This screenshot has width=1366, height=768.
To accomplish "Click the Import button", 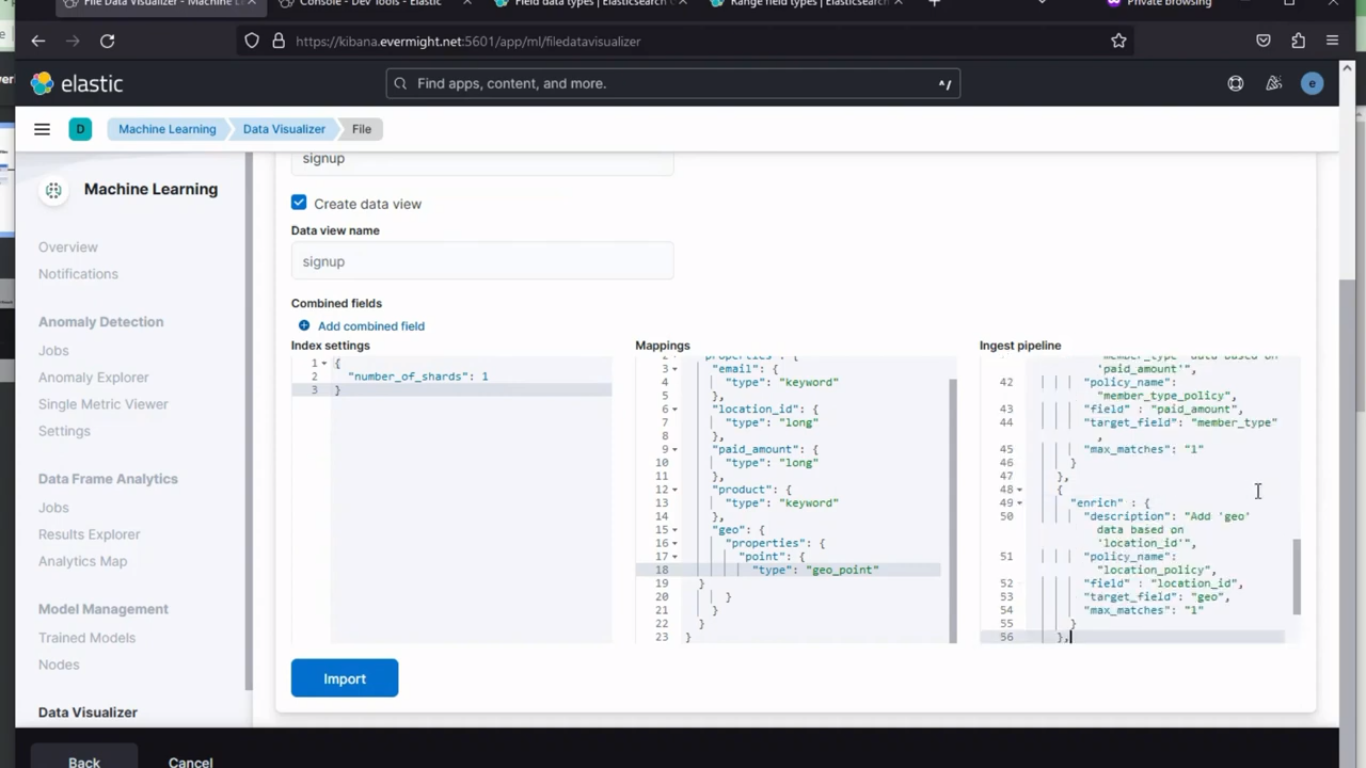I will coord(345,678).
